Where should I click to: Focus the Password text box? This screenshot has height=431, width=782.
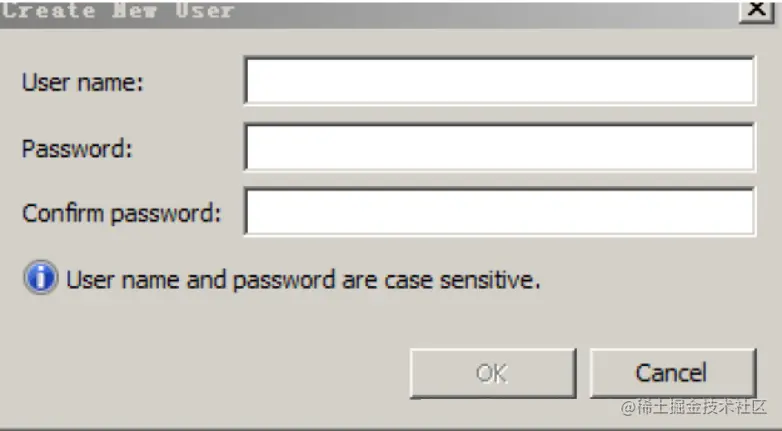click(x=500, y=148)
